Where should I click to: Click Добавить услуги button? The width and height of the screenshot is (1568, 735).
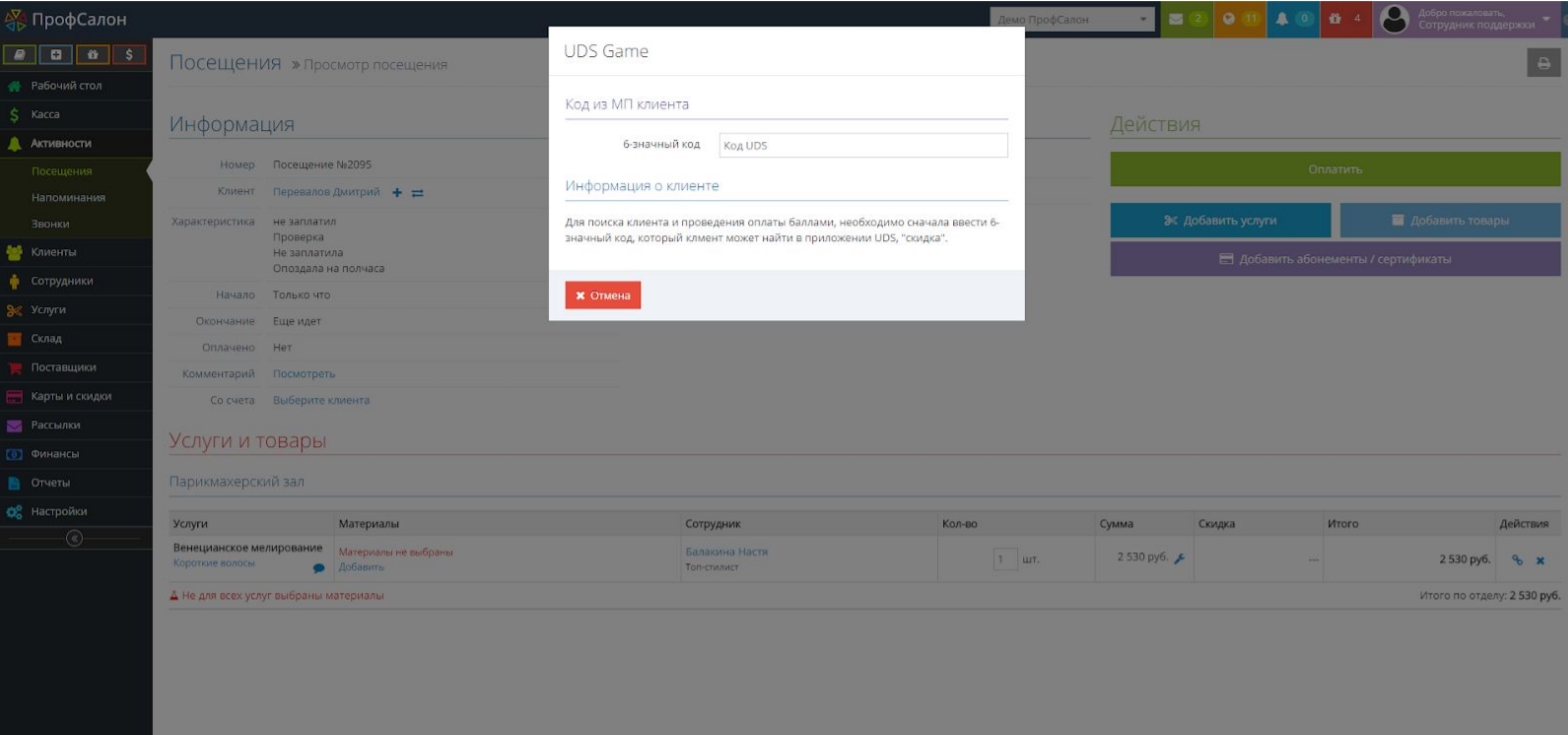pos(1220,220)
